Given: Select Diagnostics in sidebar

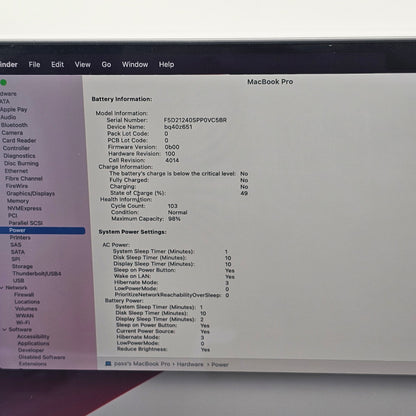Looking at the screenshot, I should pos(19,156).
